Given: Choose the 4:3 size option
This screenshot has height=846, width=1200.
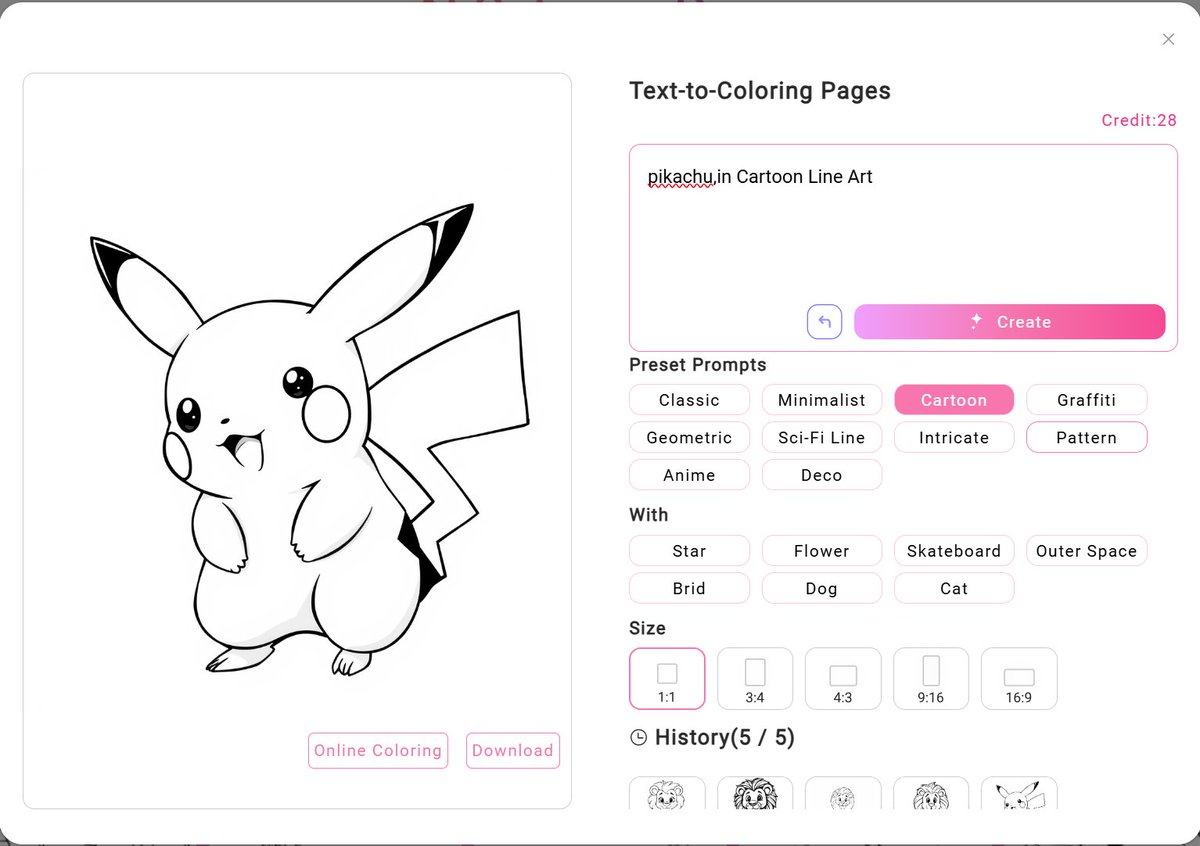Looking at the screenshot, I should (x=843, y=679).
